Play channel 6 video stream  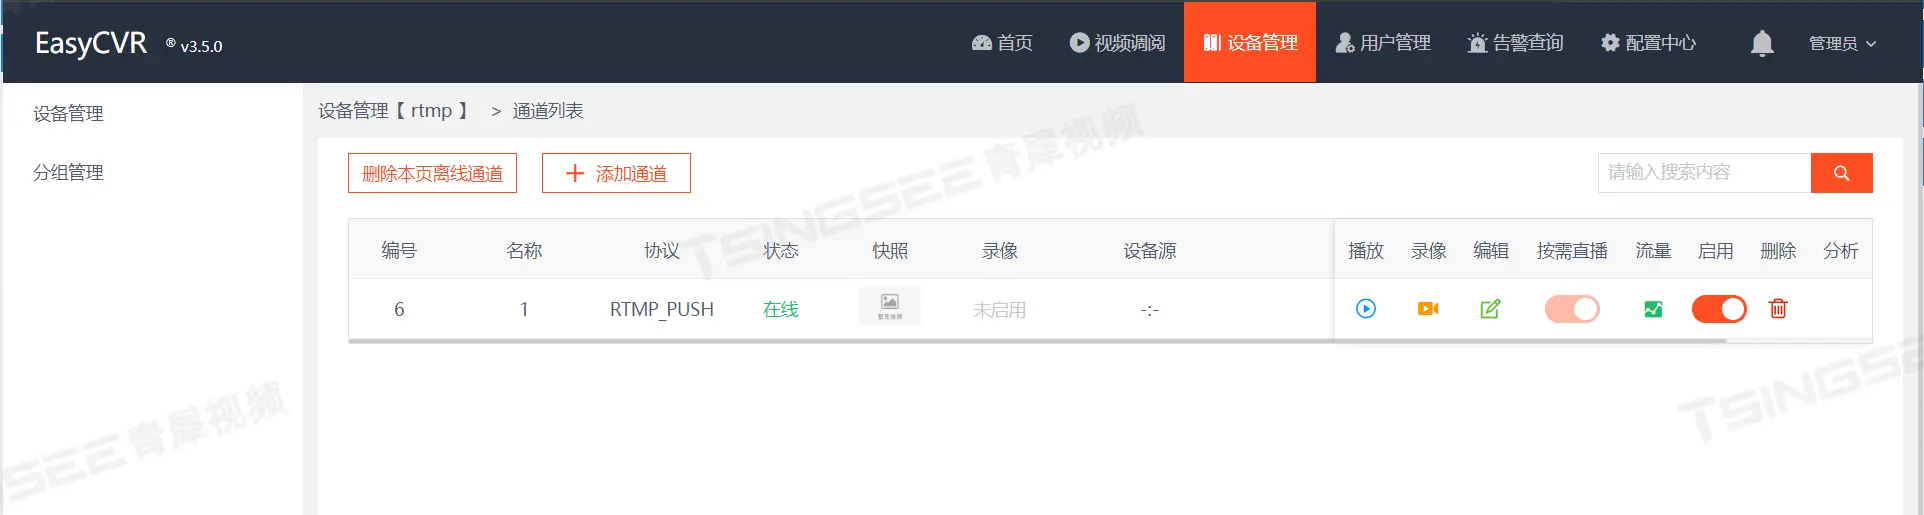point(1365,309)
